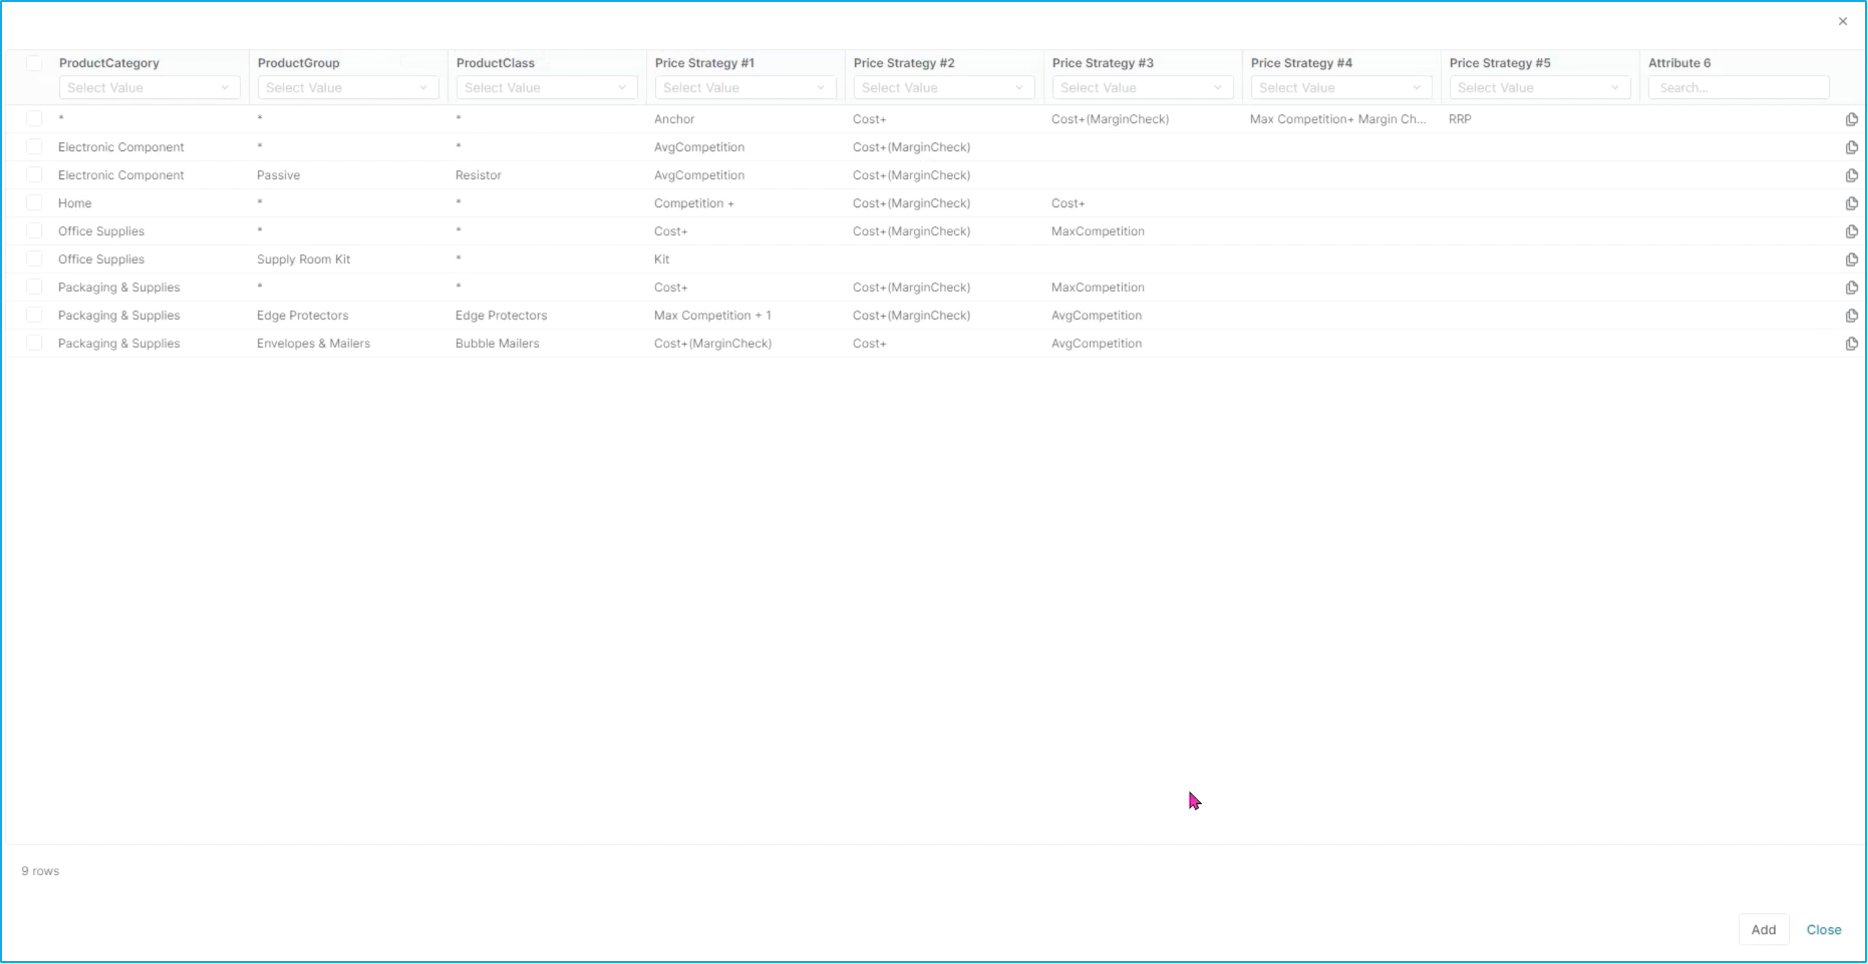Open the ProductCategory filter dropdown
The image size is (1868, 964).
[x=149, y=88]
